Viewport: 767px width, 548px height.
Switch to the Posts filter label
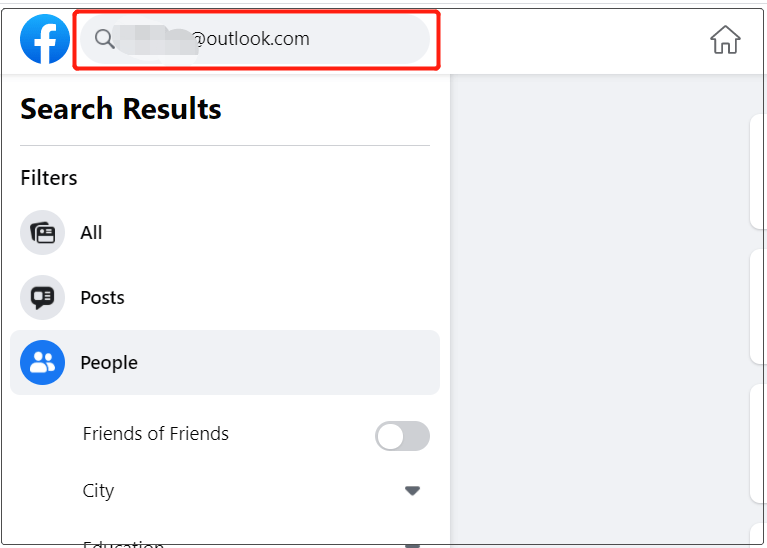pyautogui.click(x=102, y=297)
